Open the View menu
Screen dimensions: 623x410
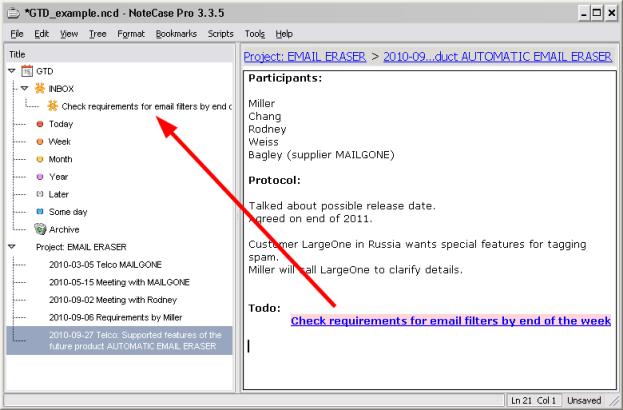[69, 34]
